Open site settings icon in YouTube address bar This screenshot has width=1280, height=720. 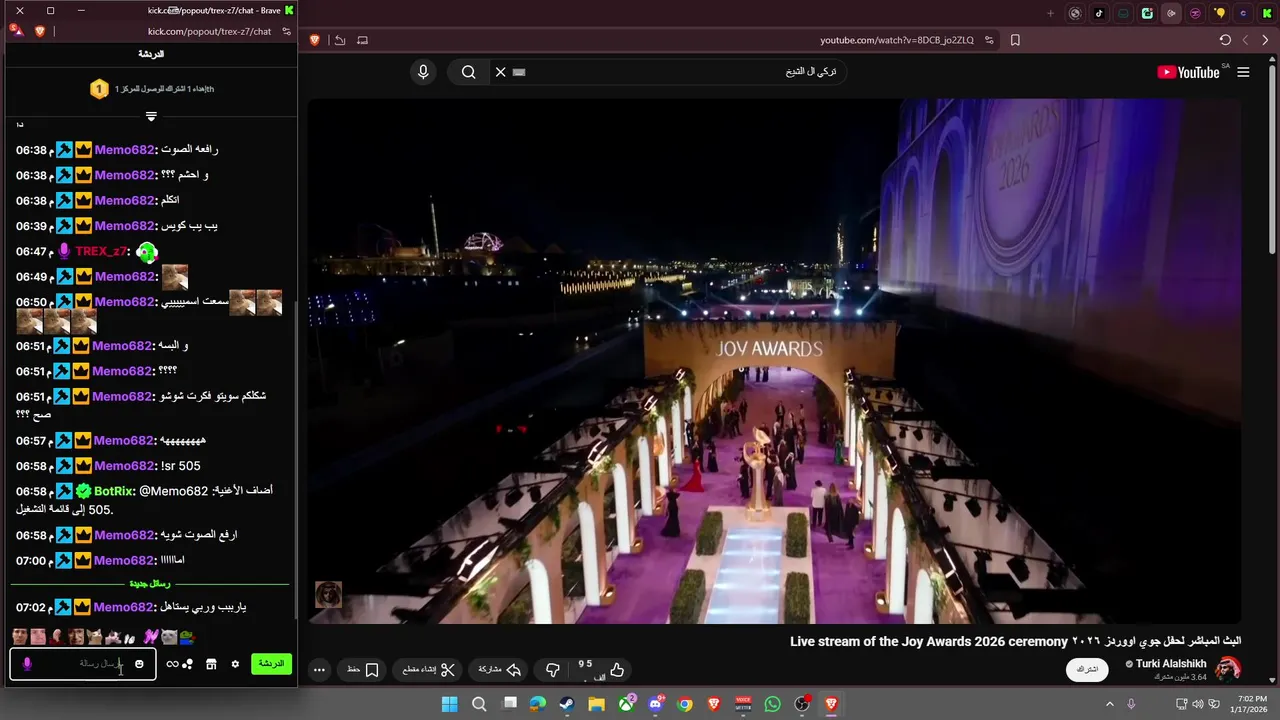pyautogui.click(x=989, y=40)
